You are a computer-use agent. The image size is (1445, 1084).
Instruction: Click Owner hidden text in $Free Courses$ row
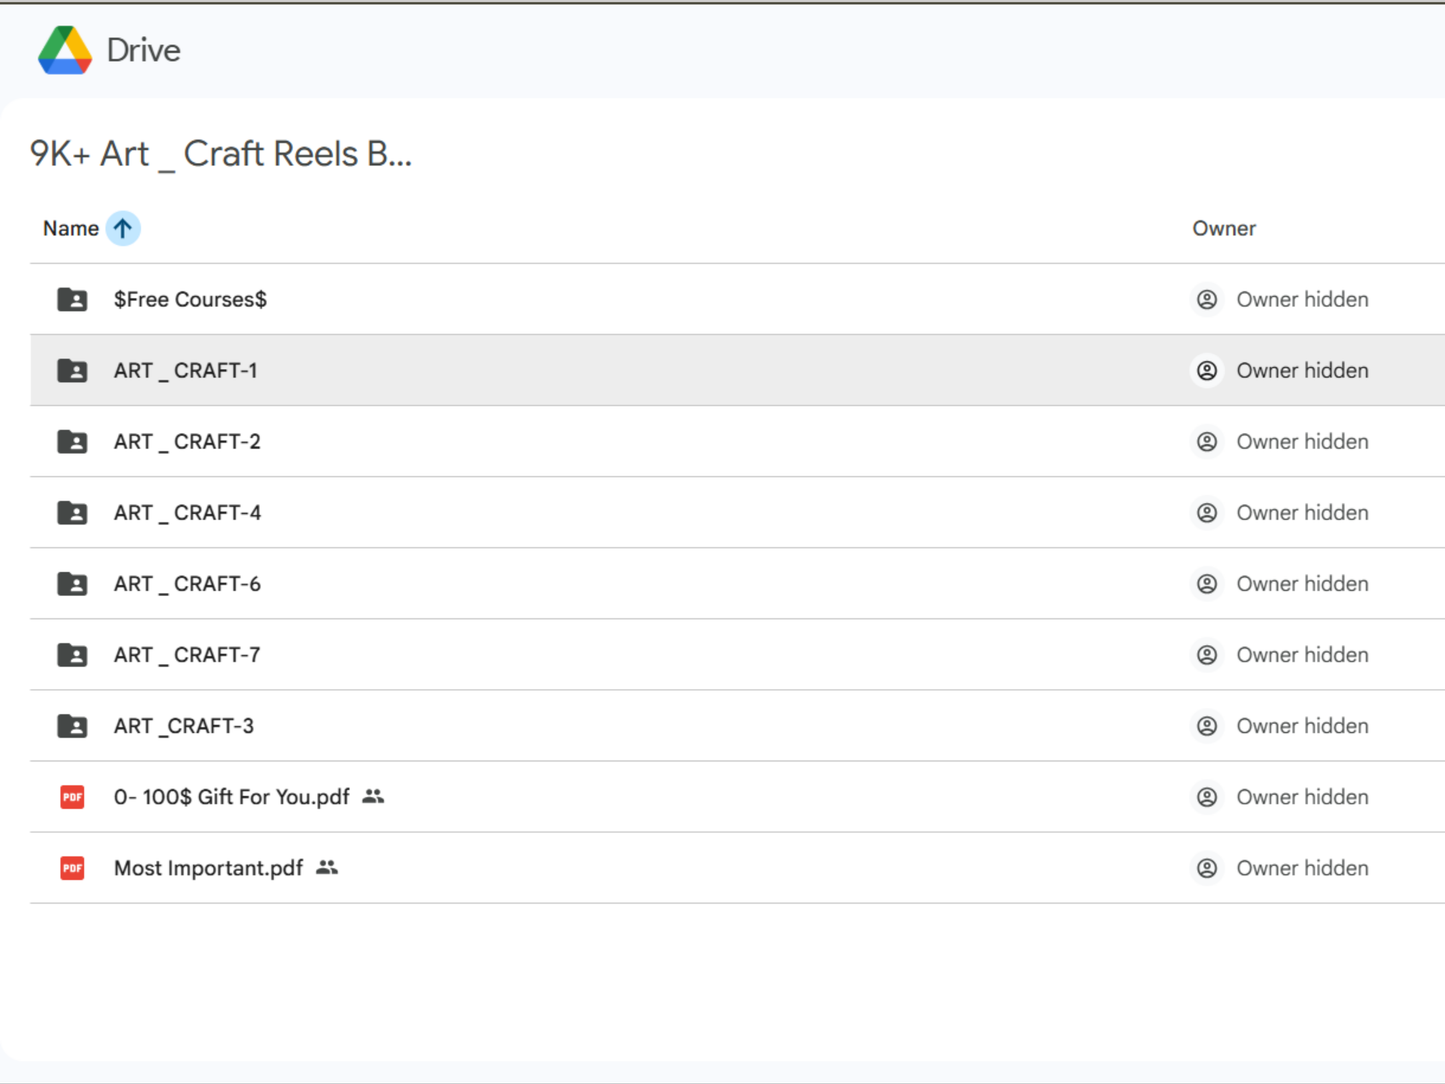click(1302, 299)
